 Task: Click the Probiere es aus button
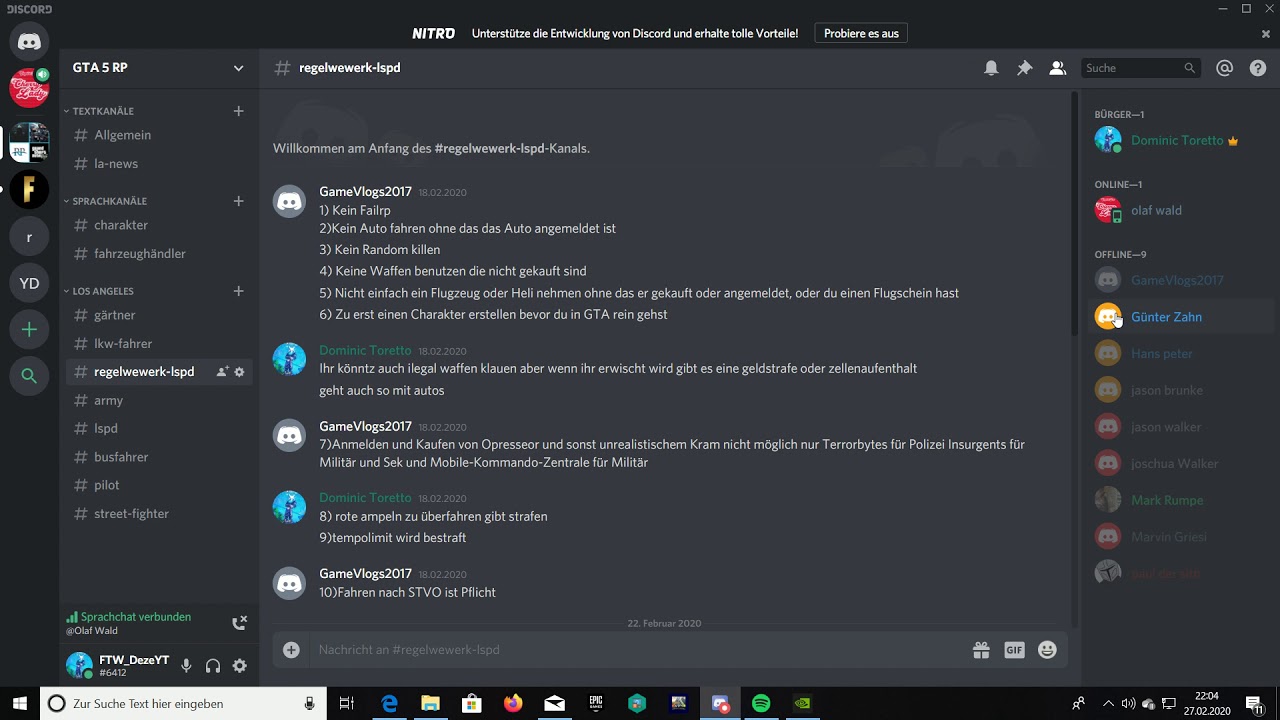point(861,33)
